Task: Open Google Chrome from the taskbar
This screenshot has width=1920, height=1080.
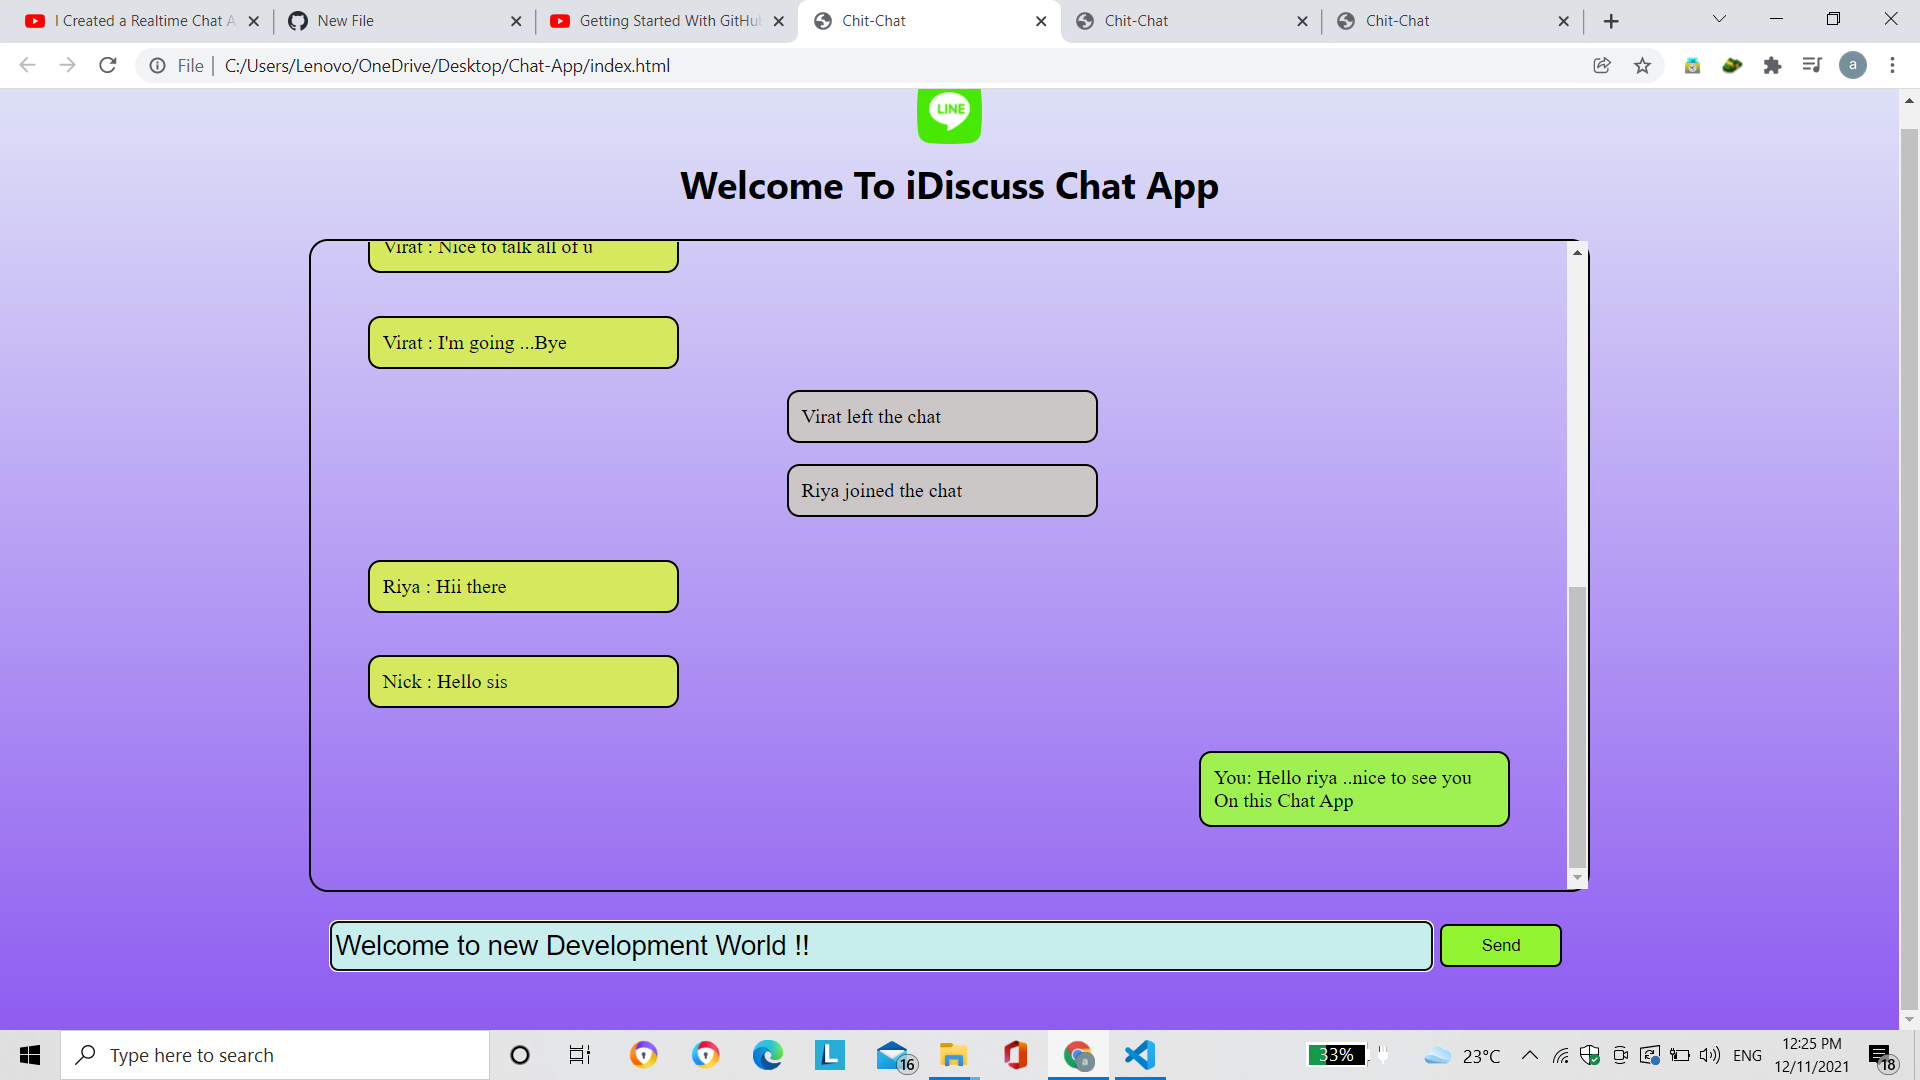Action: 1077,1054
